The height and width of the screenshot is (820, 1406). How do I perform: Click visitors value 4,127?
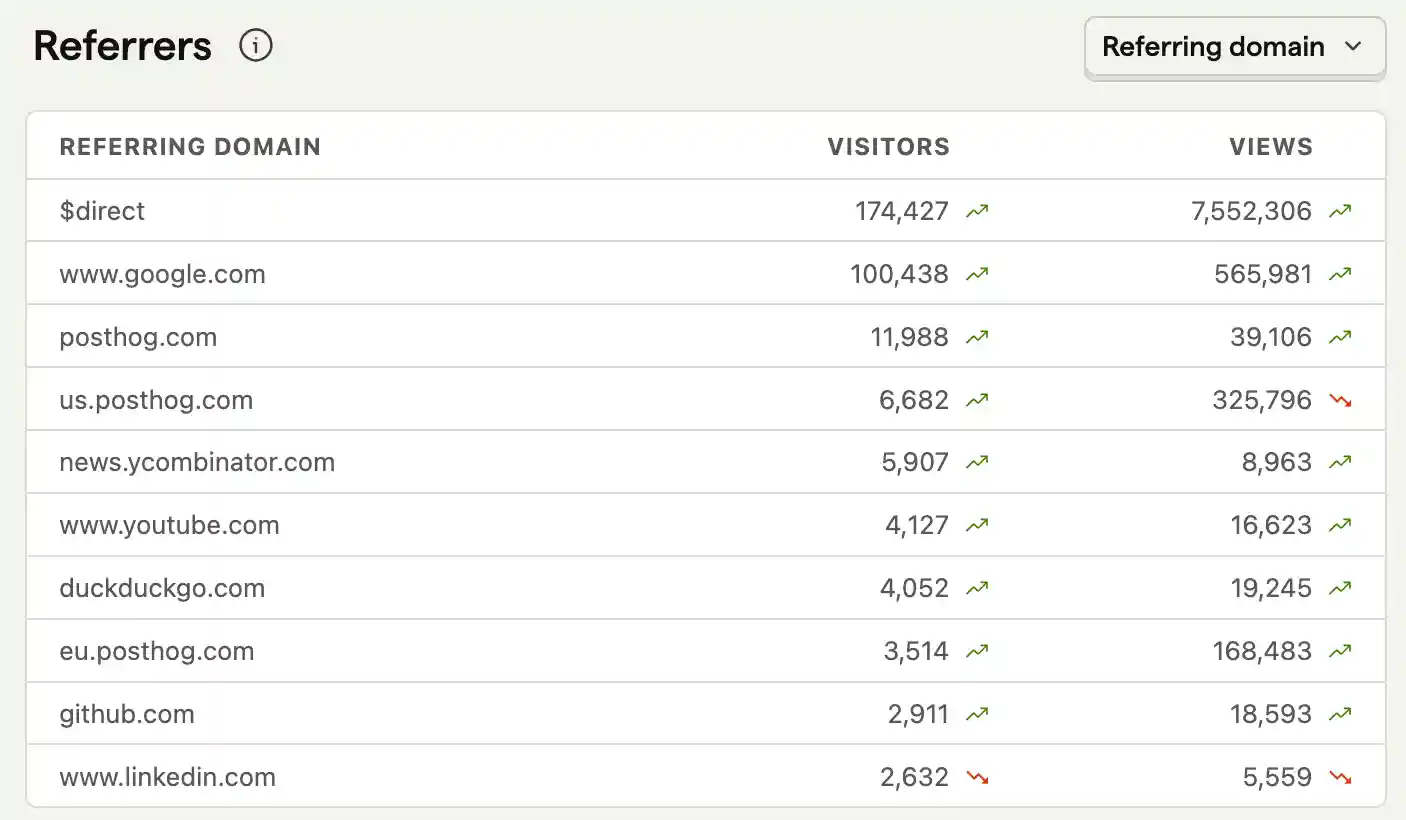[916, 525]
